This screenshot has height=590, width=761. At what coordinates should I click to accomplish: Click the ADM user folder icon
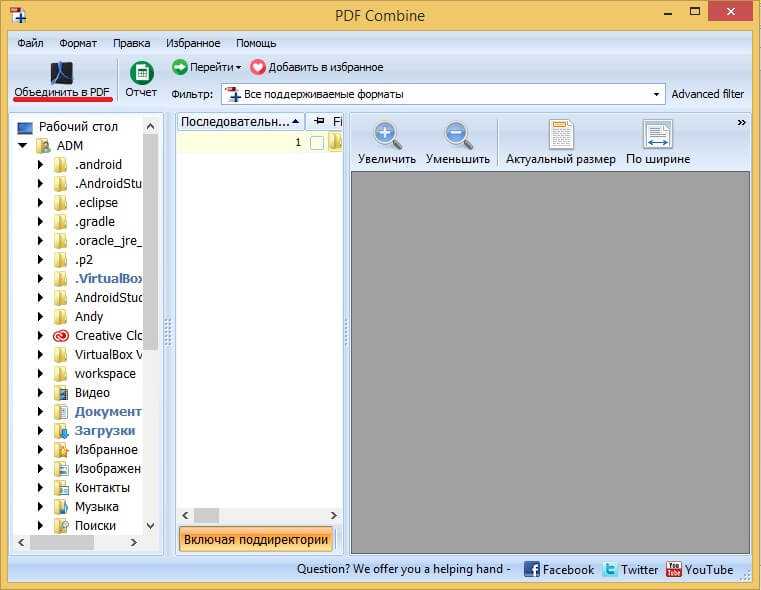(43, 146)
